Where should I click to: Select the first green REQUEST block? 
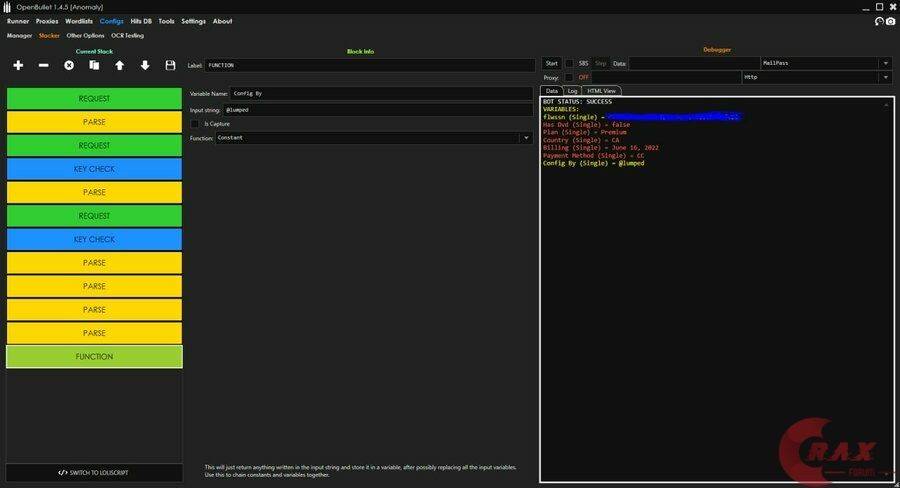click(x=94, y=99)
